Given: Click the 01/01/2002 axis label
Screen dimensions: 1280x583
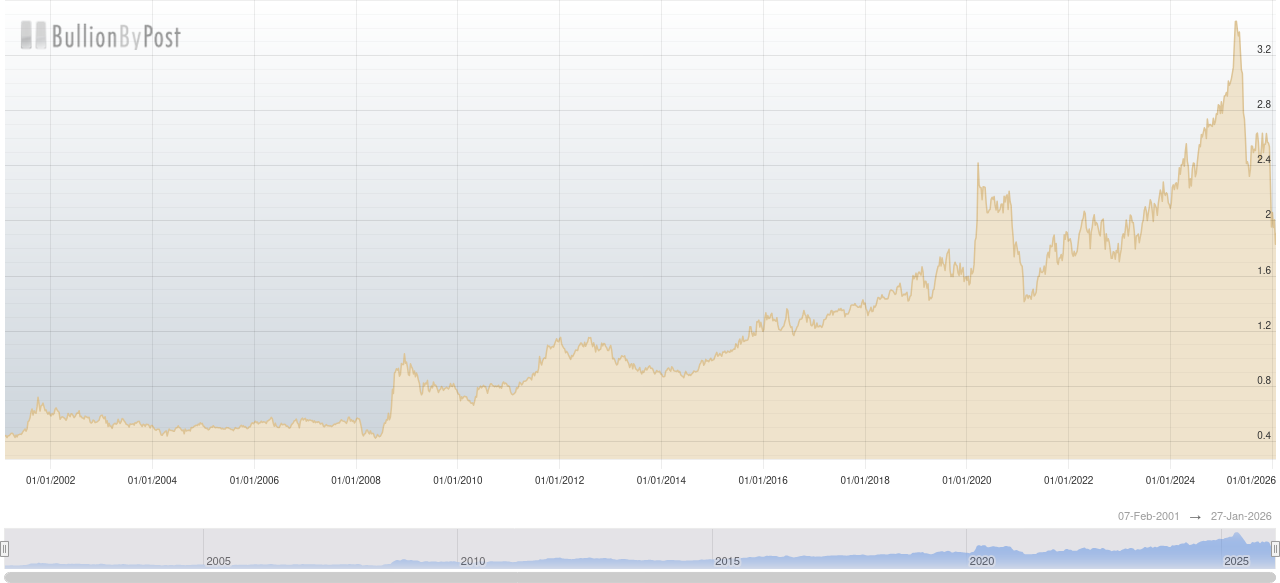Looking at the screenshot, I should pyautogui.click(x=50, y=480).
